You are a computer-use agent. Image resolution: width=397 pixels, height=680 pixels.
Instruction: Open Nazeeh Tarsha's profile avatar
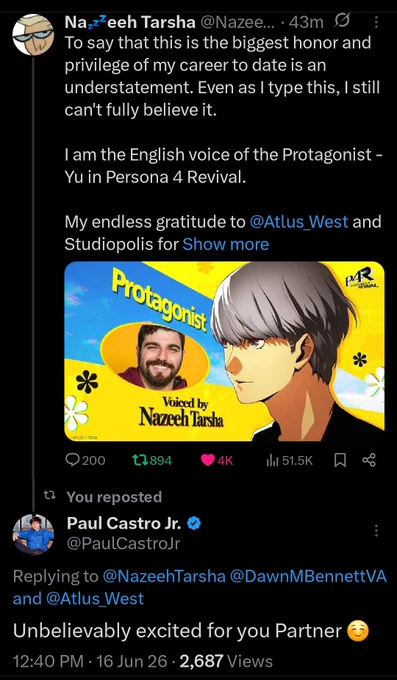(x=33, y=34)
